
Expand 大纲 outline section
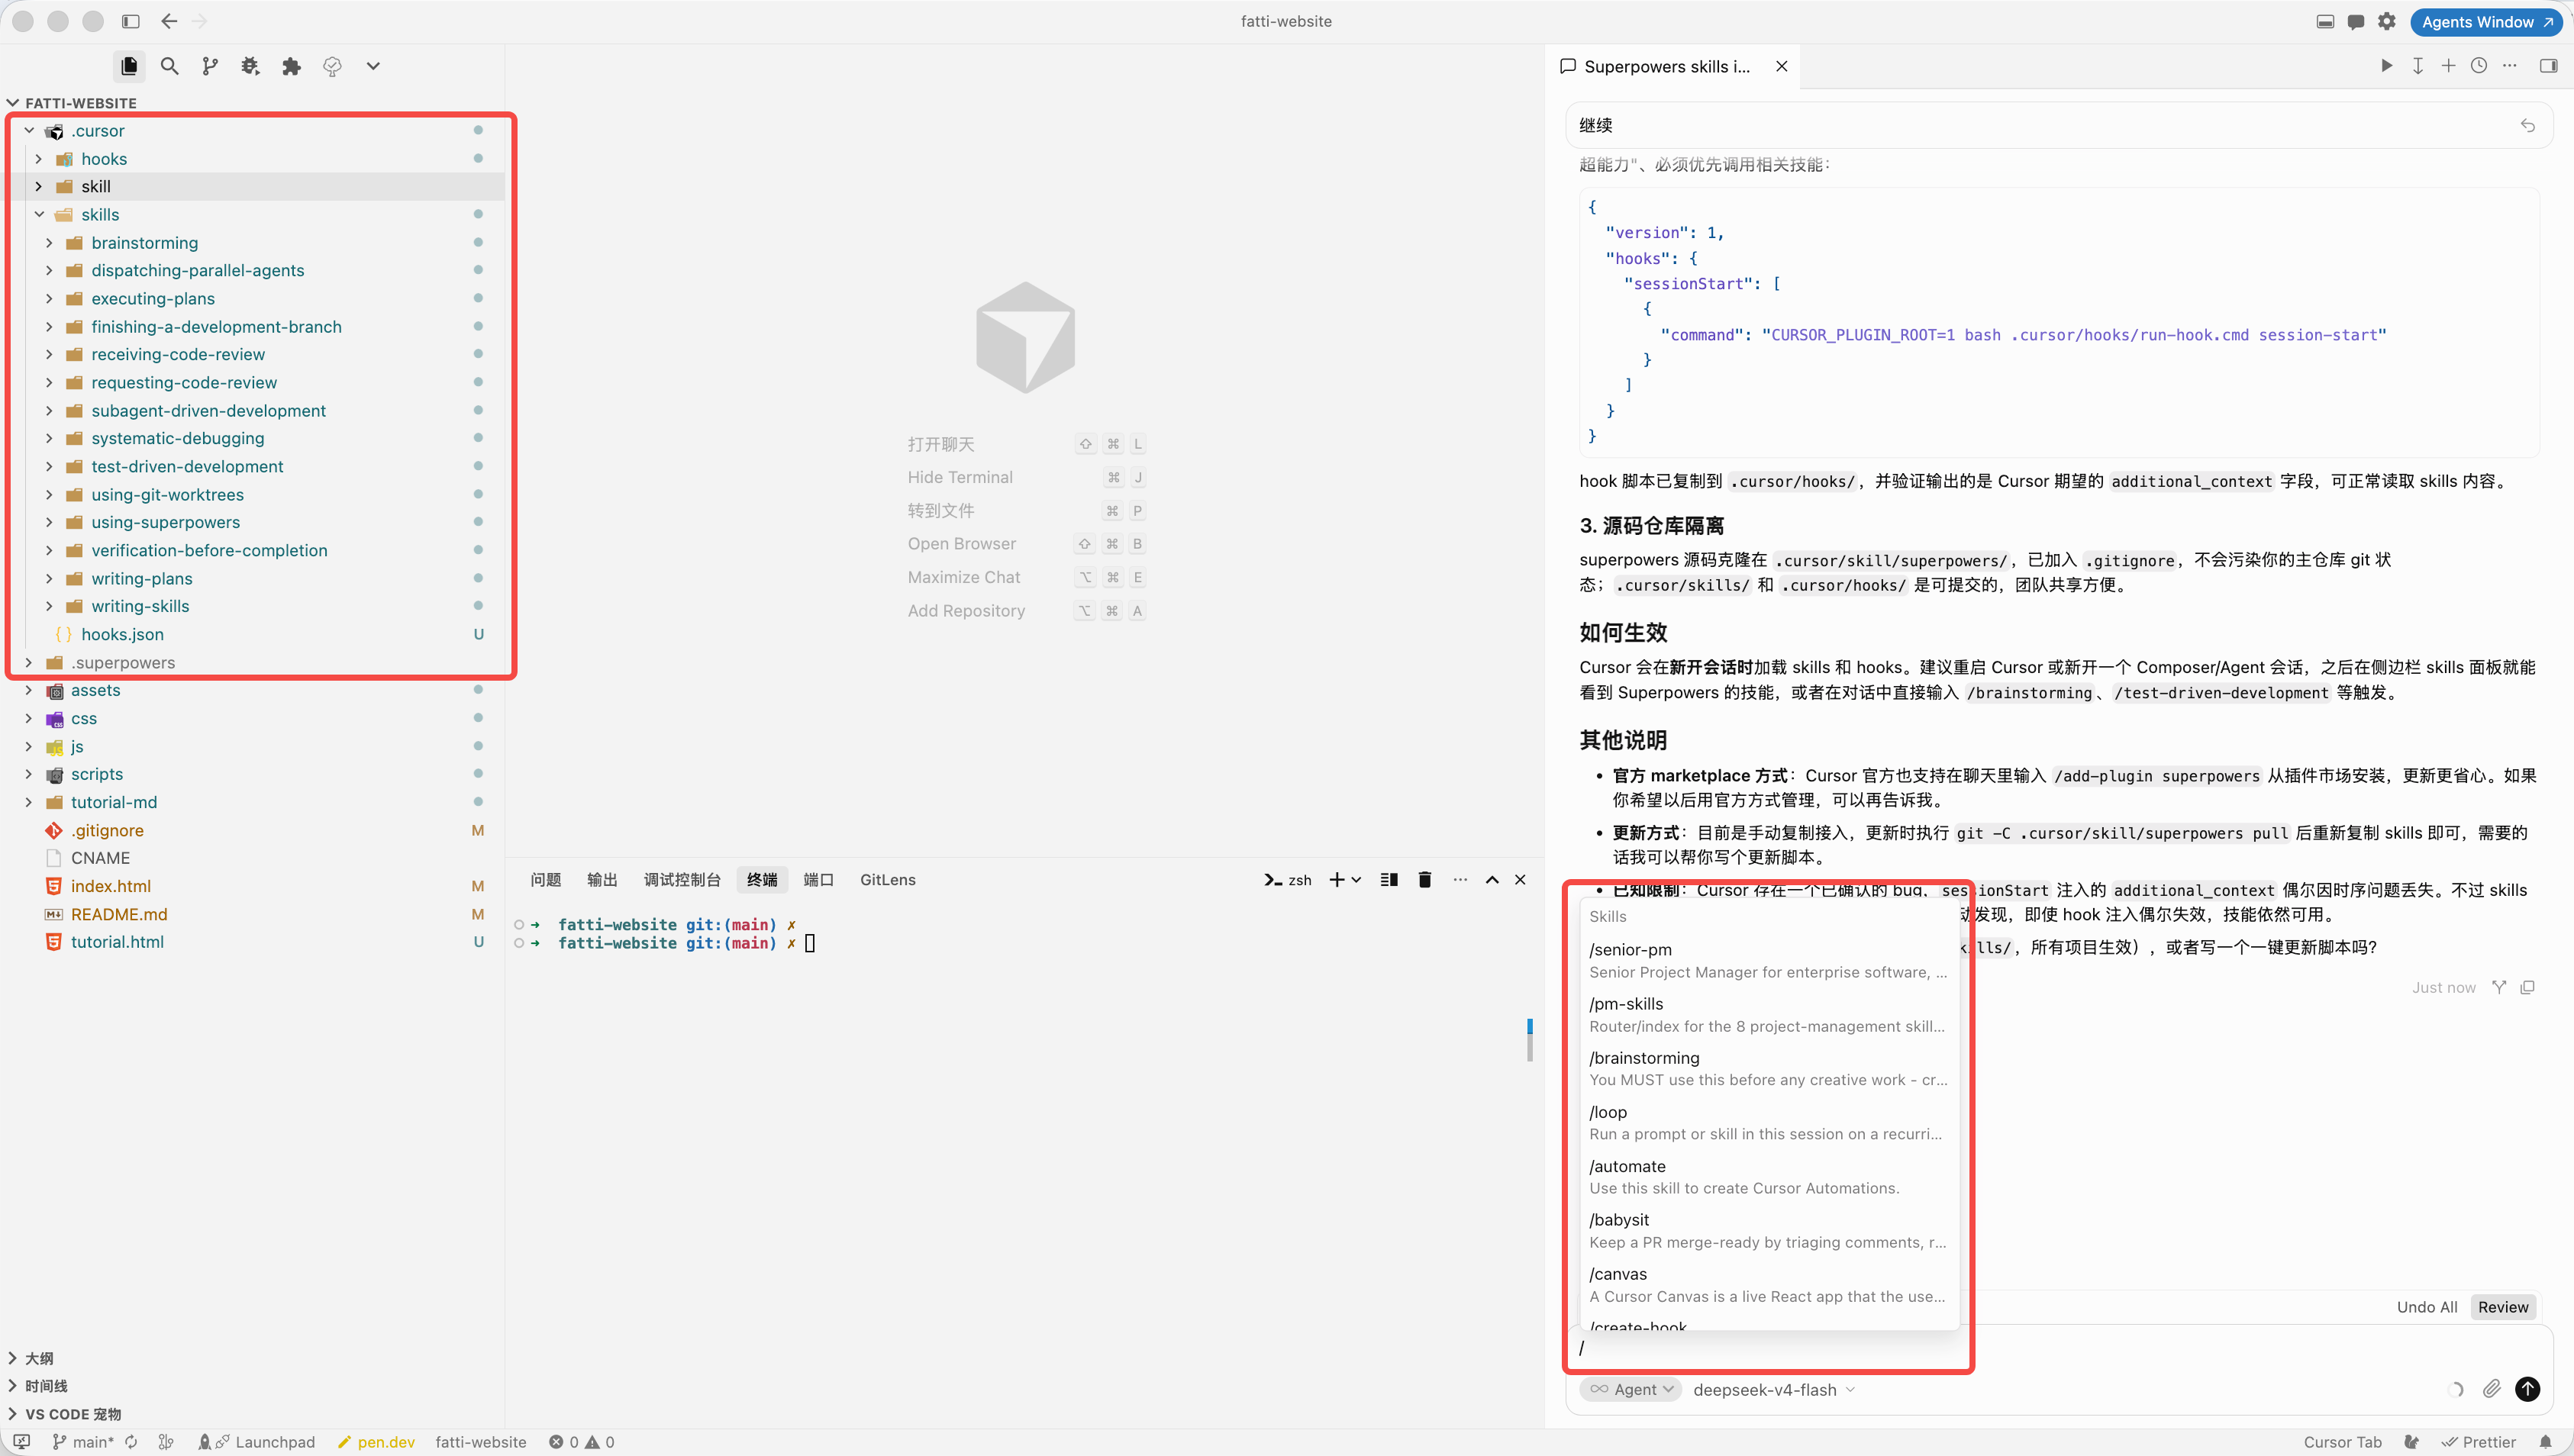(x=252, y=1358)
